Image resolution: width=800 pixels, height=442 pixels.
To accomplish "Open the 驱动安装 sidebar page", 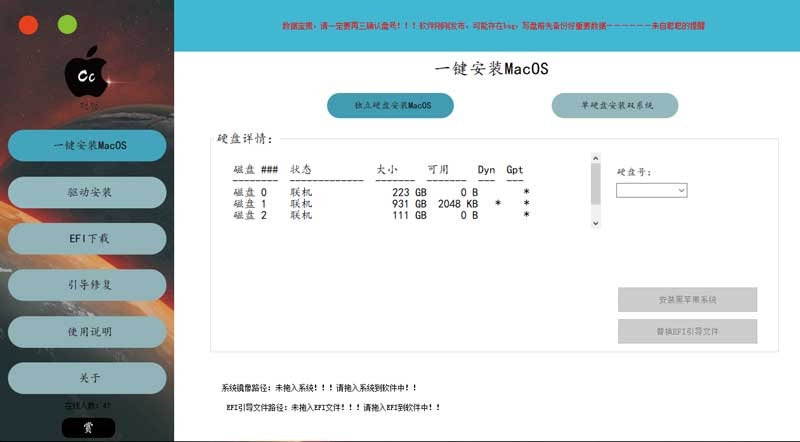I will click(87, 192).
